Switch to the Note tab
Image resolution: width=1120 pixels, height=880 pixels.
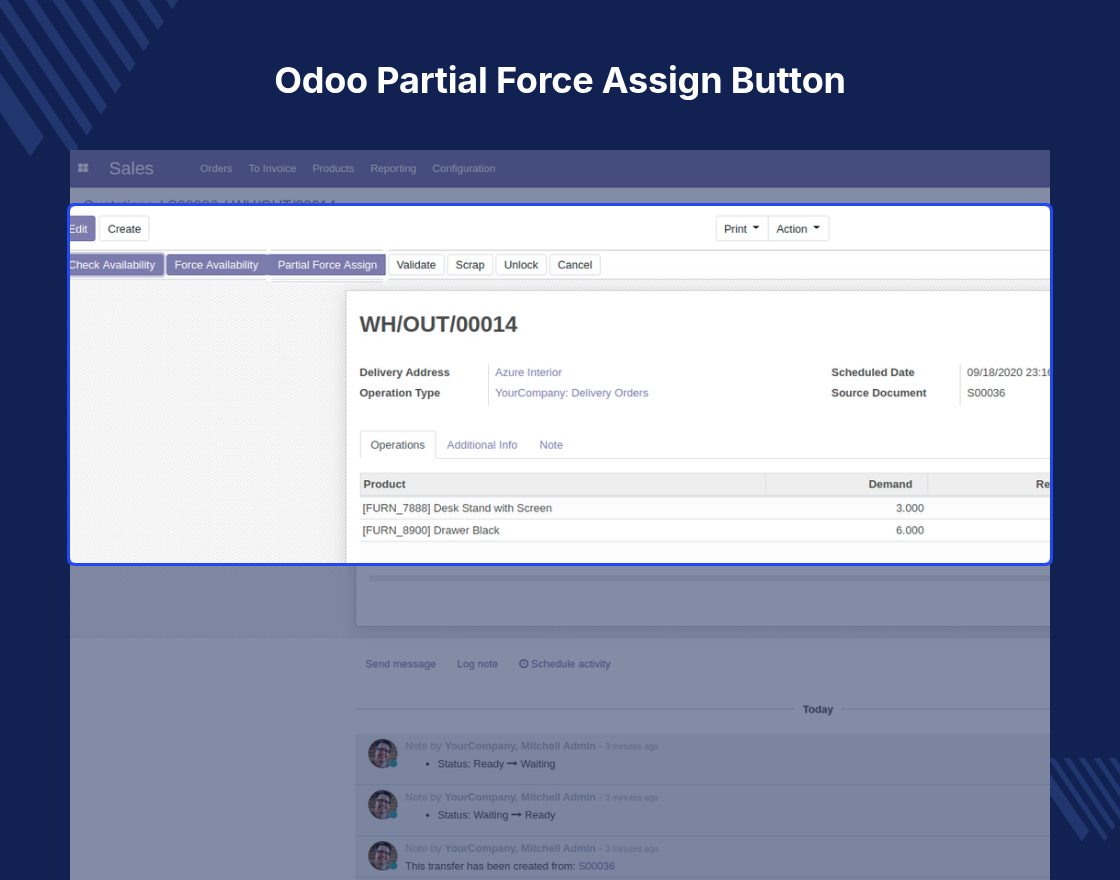551,445
